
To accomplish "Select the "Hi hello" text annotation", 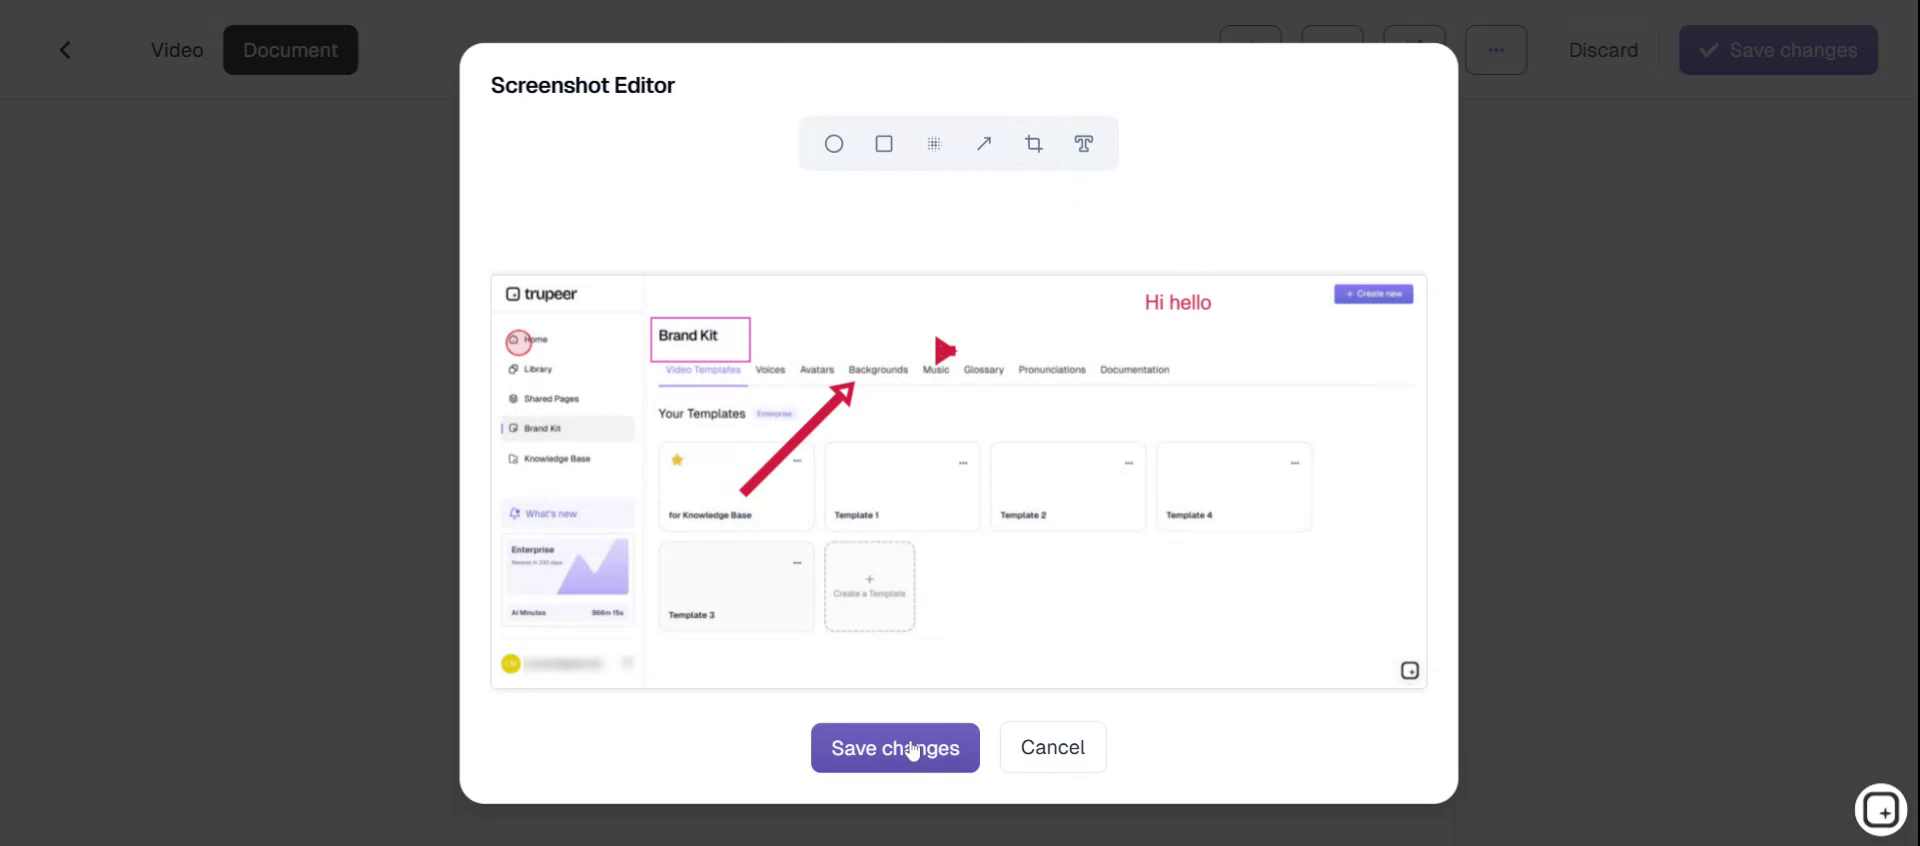I will click(1177, 302).
